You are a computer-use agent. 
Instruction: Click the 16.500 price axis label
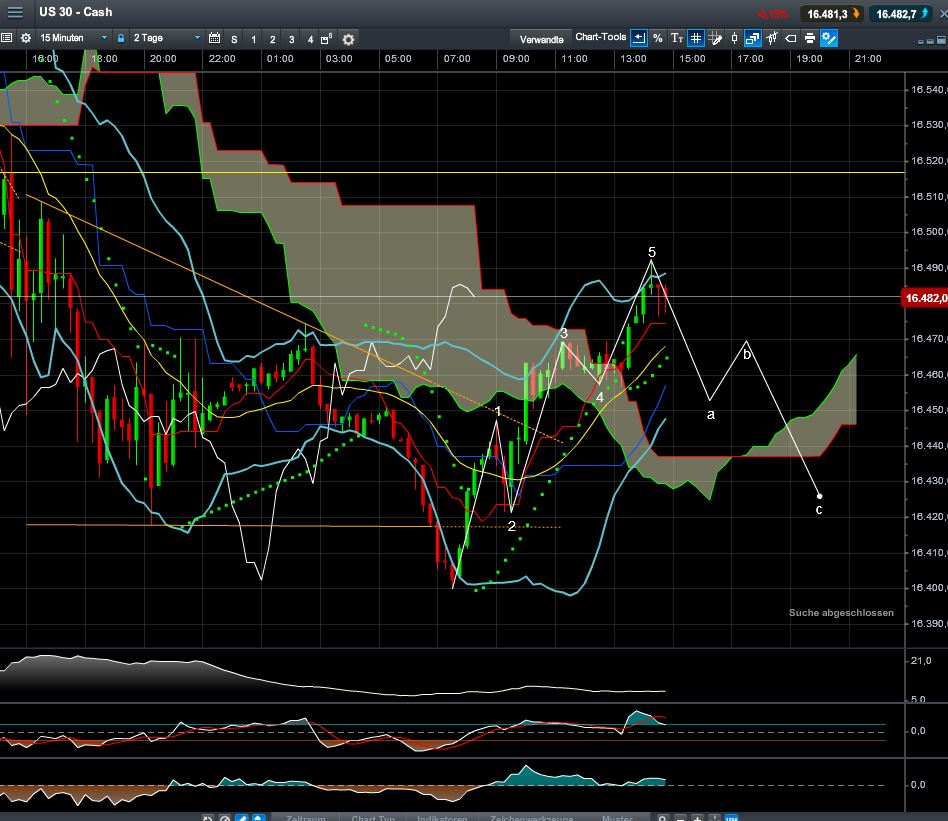point(927,232)
